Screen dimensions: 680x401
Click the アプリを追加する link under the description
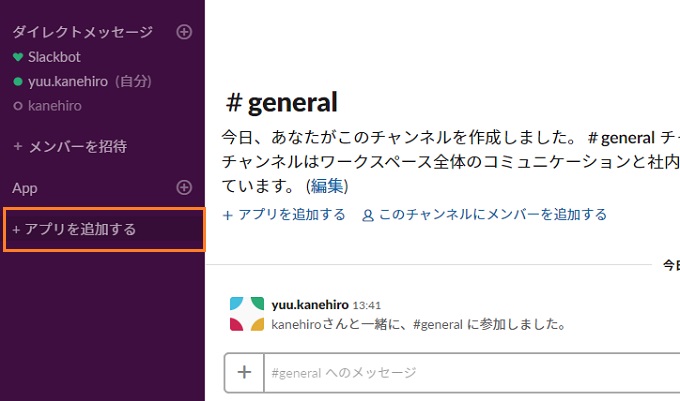tap(291, 214)
